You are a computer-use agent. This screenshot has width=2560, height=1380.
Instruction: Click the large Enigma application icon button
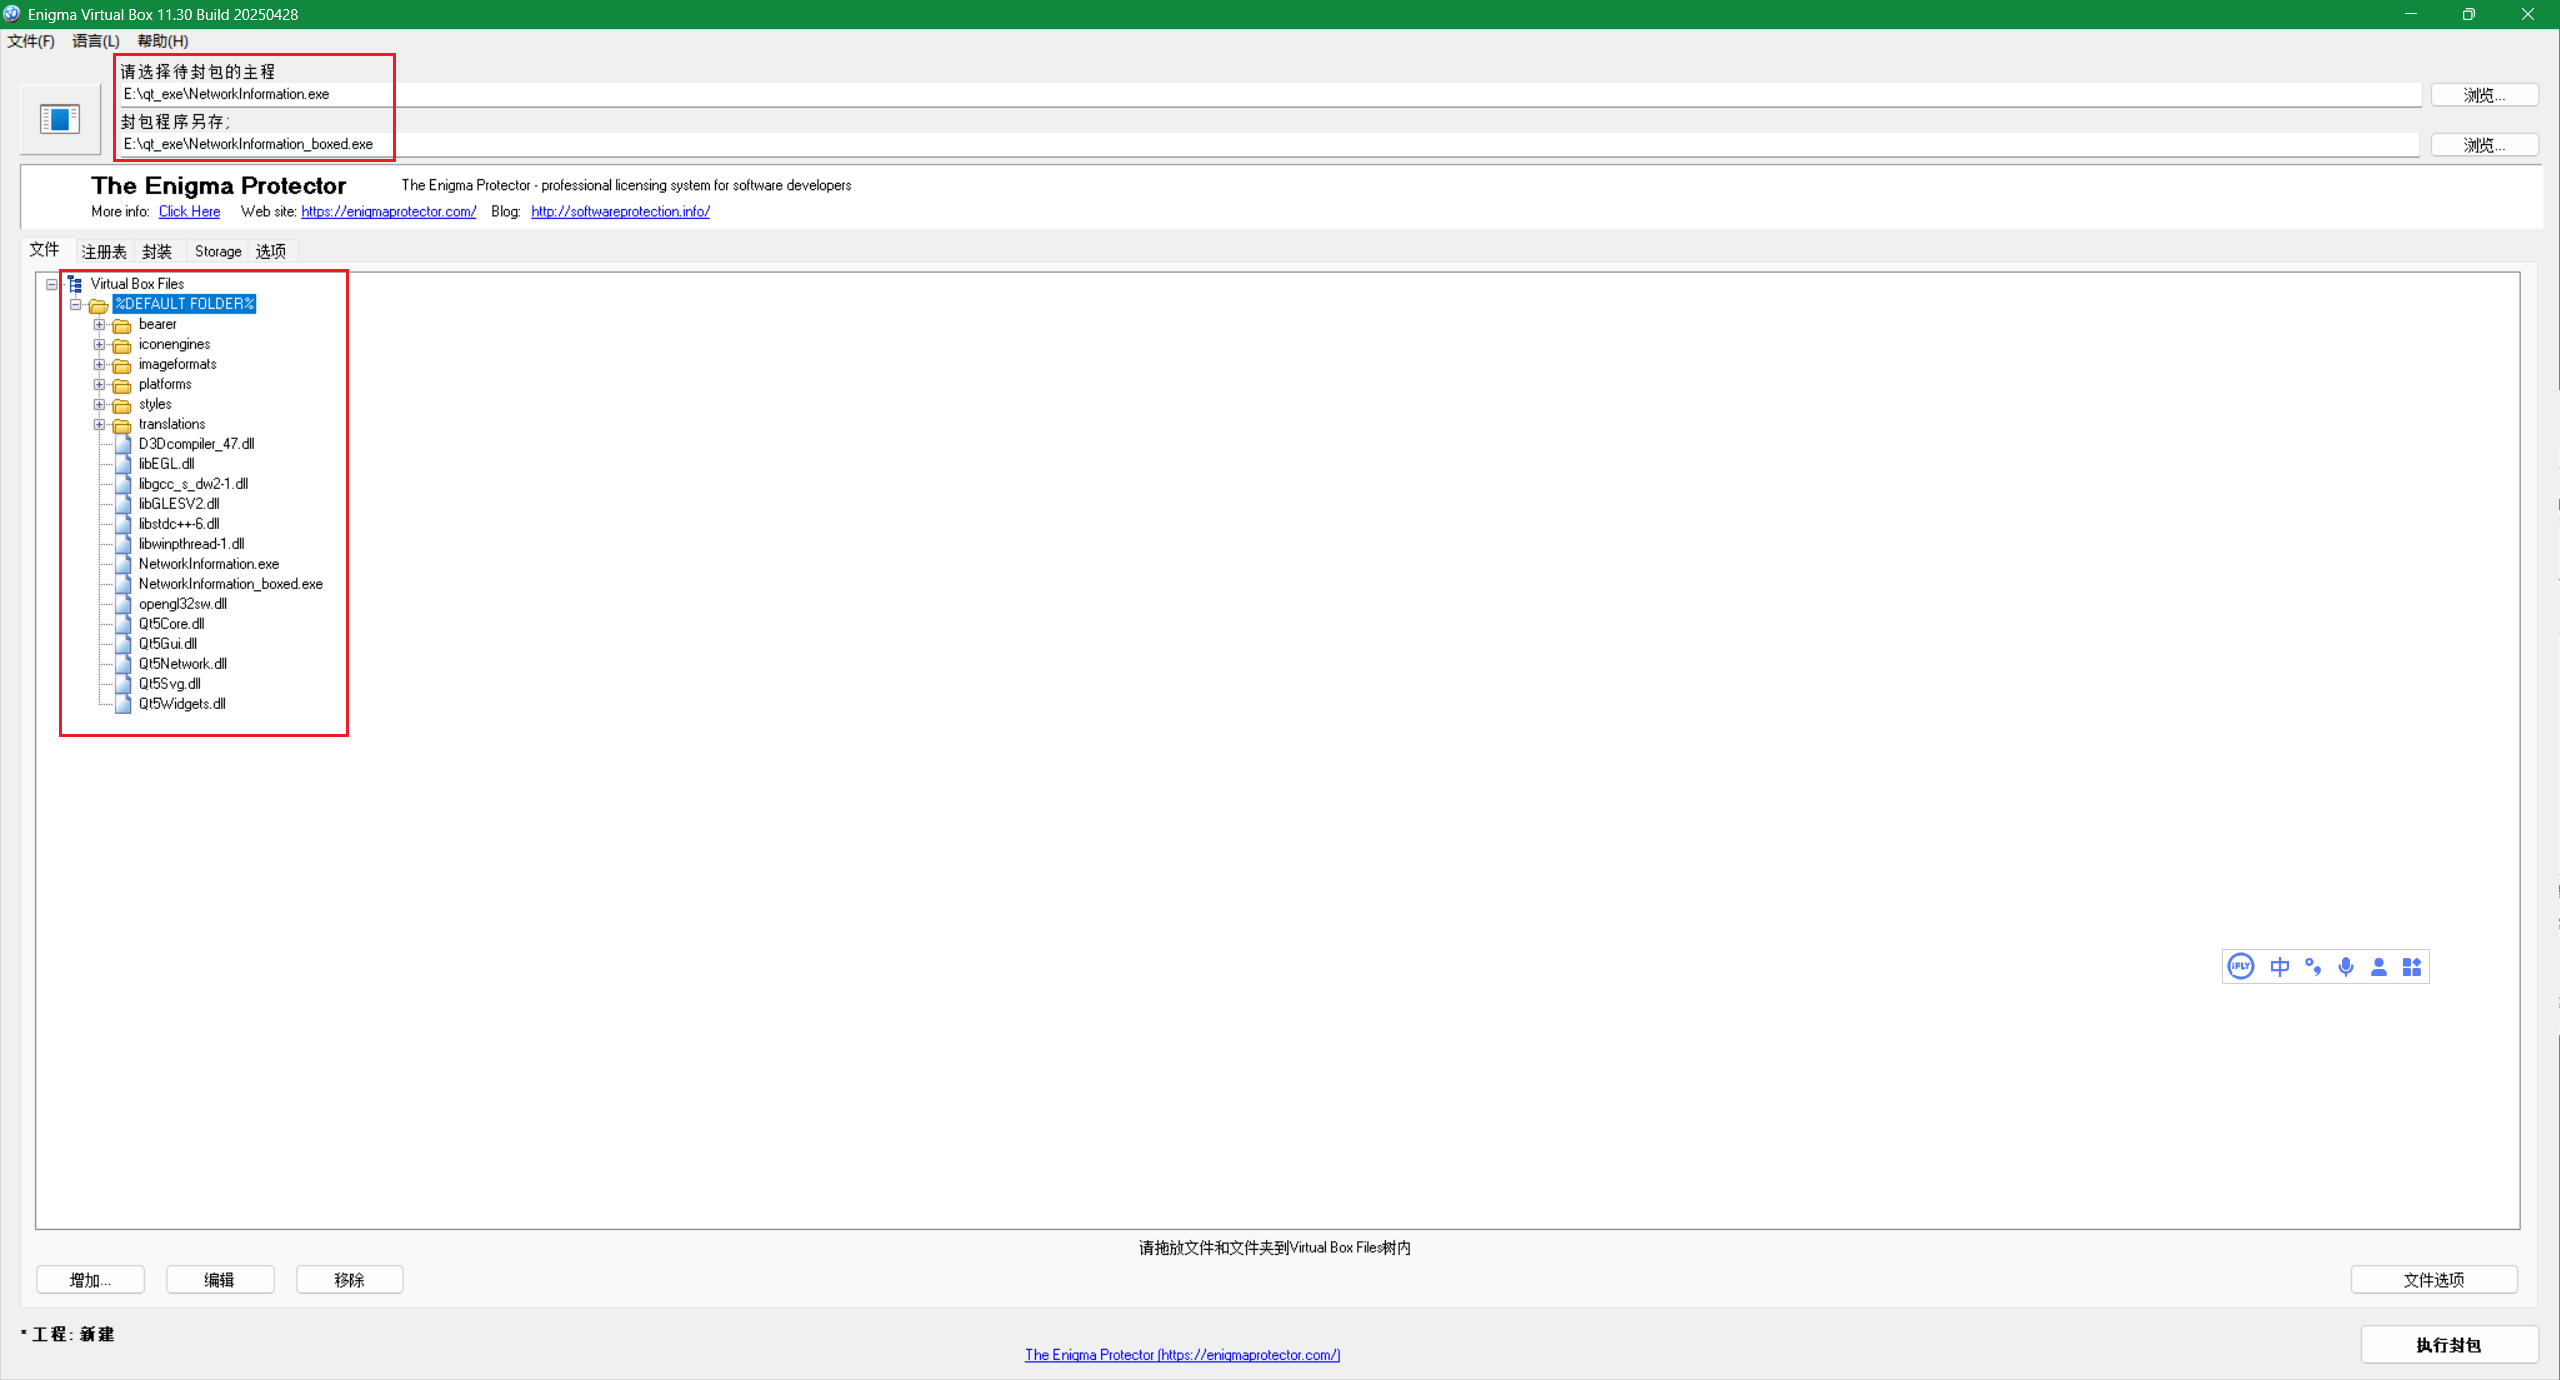[60, 119]
